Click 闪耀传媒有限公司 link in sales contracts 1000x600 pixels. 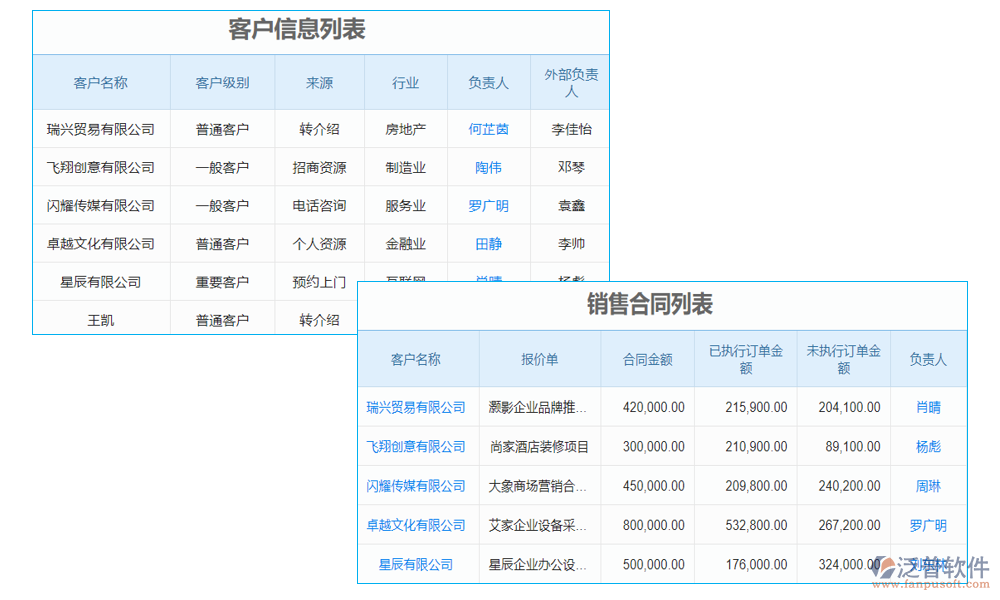(x=416, y=486)
